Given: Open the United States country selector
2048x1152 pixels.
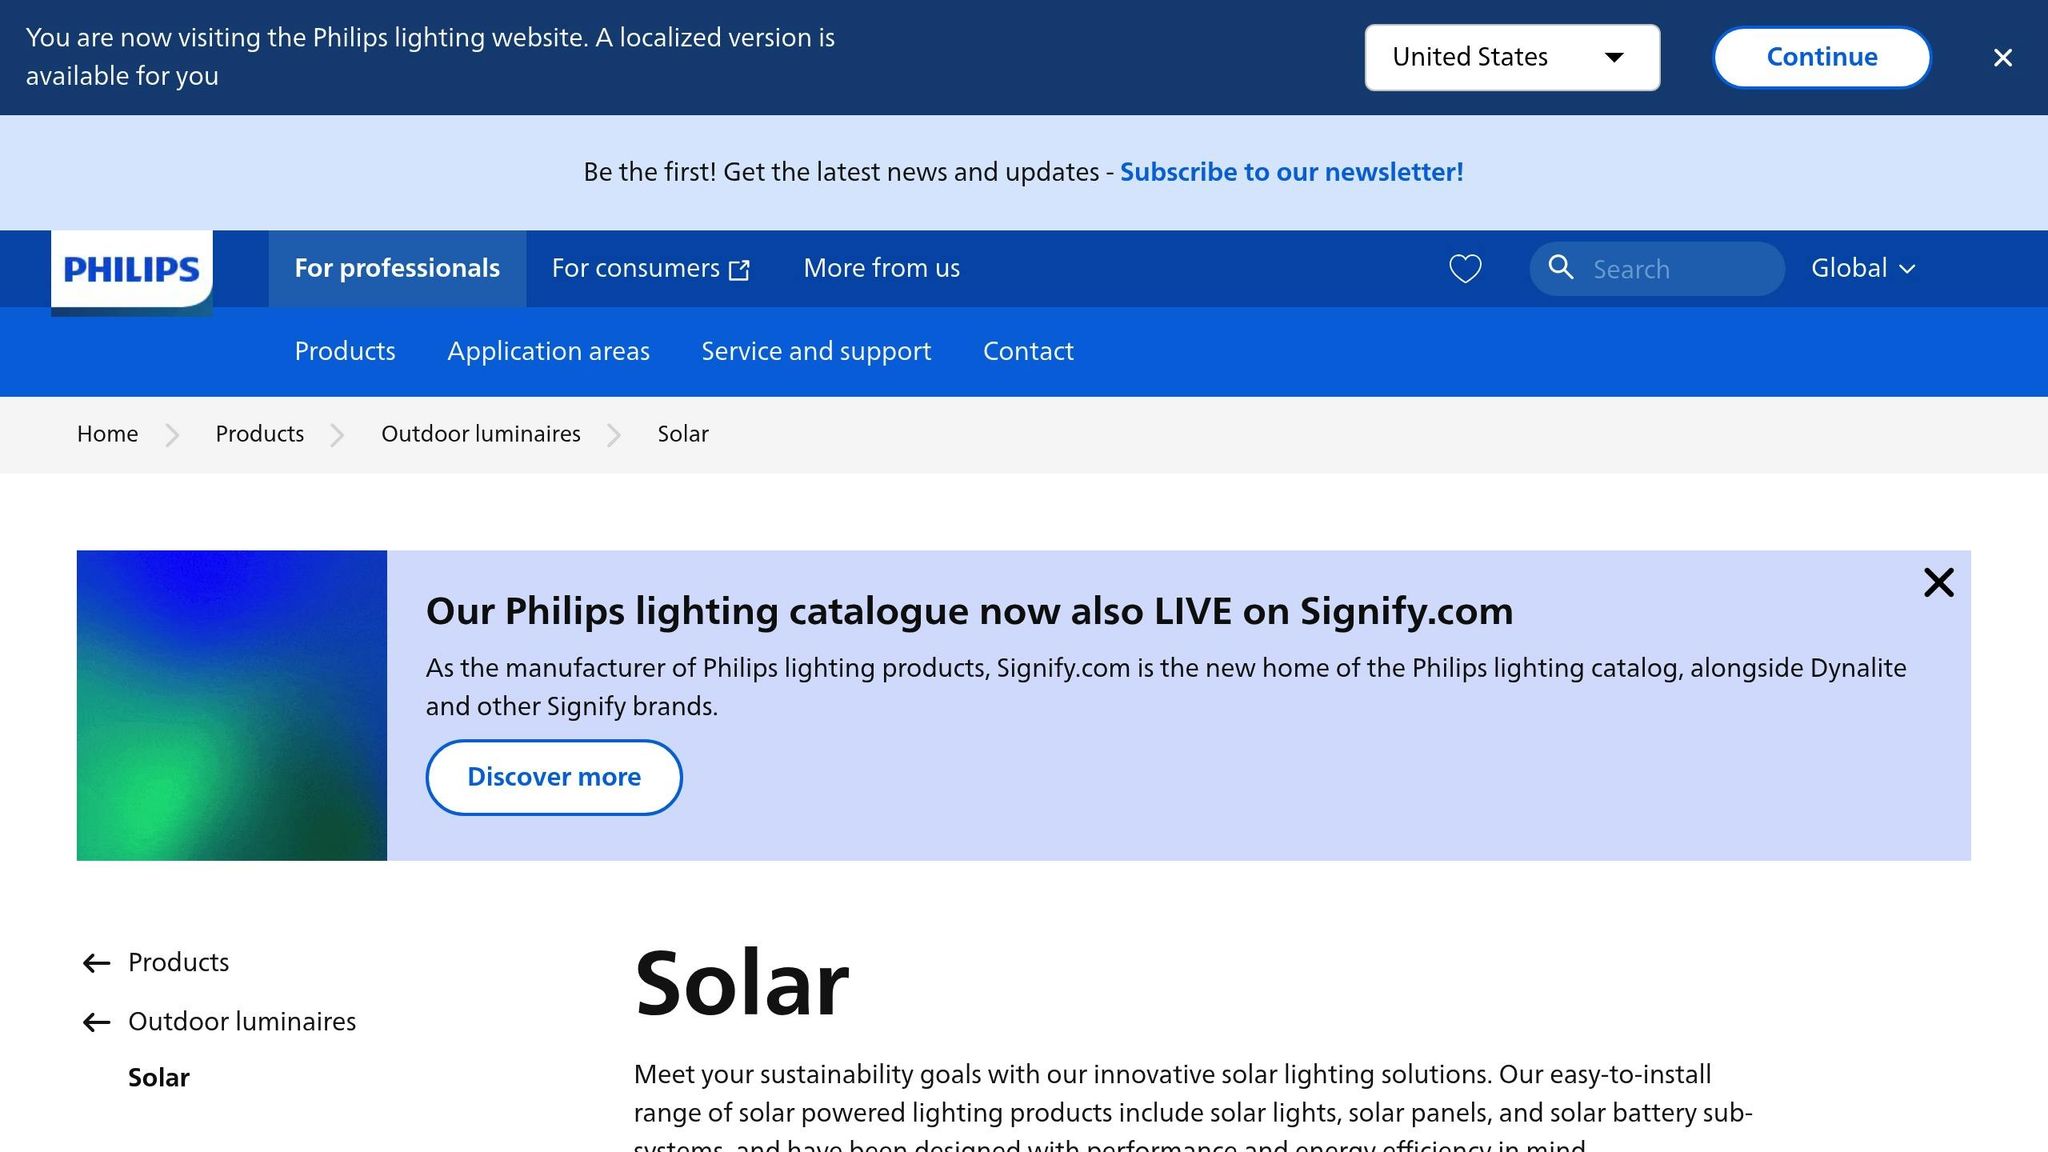Looking at the screenshot, I should (1511, 57).
